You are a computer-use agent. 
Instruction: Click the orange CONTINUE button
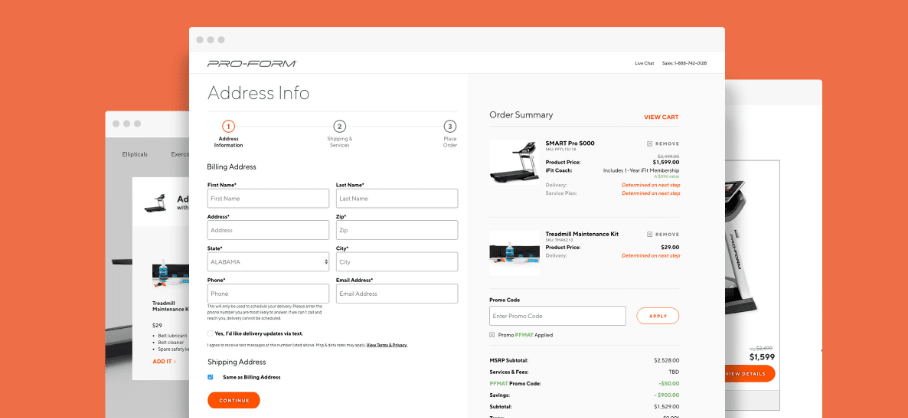tap(234, 400)
